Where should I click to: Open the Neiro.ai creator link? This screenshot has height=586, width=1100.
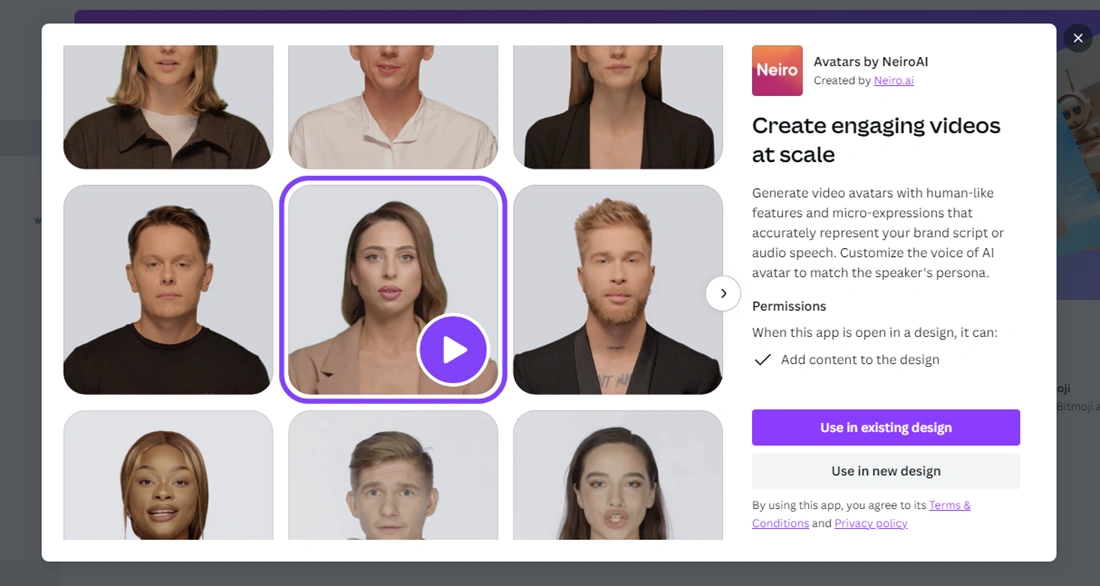[x=894, y=80]
